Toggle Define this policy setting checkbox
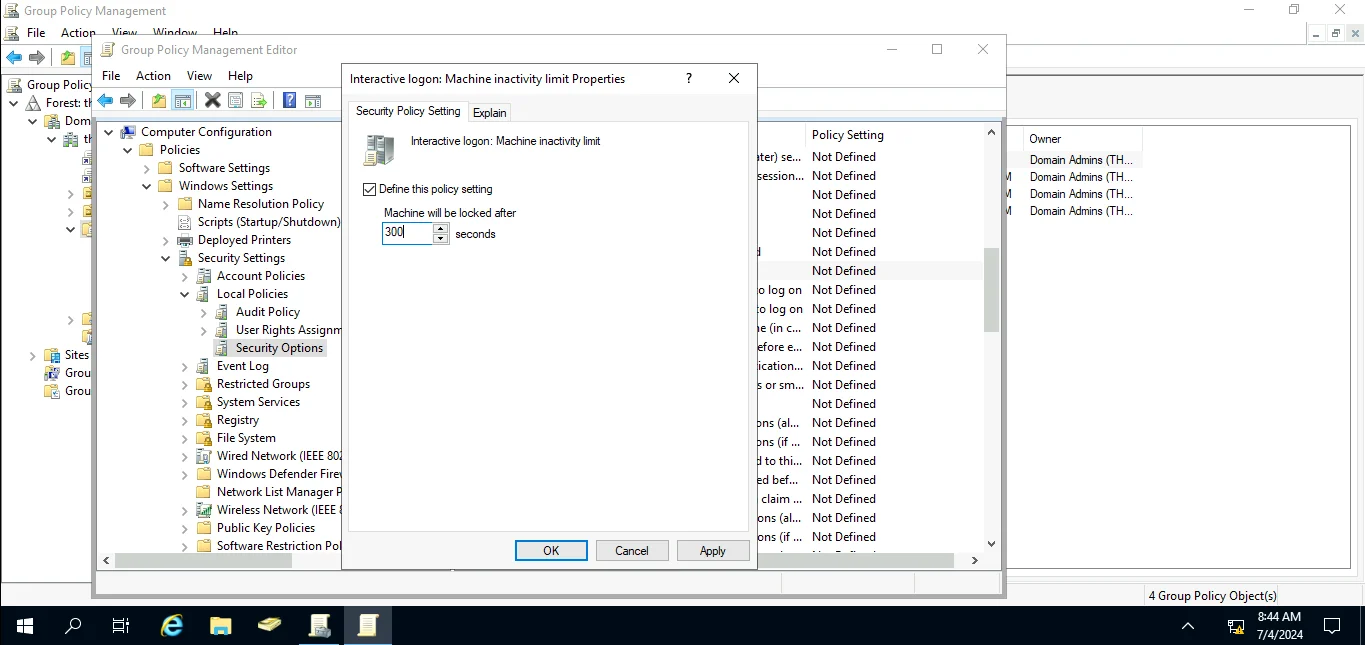 (369, 189)
